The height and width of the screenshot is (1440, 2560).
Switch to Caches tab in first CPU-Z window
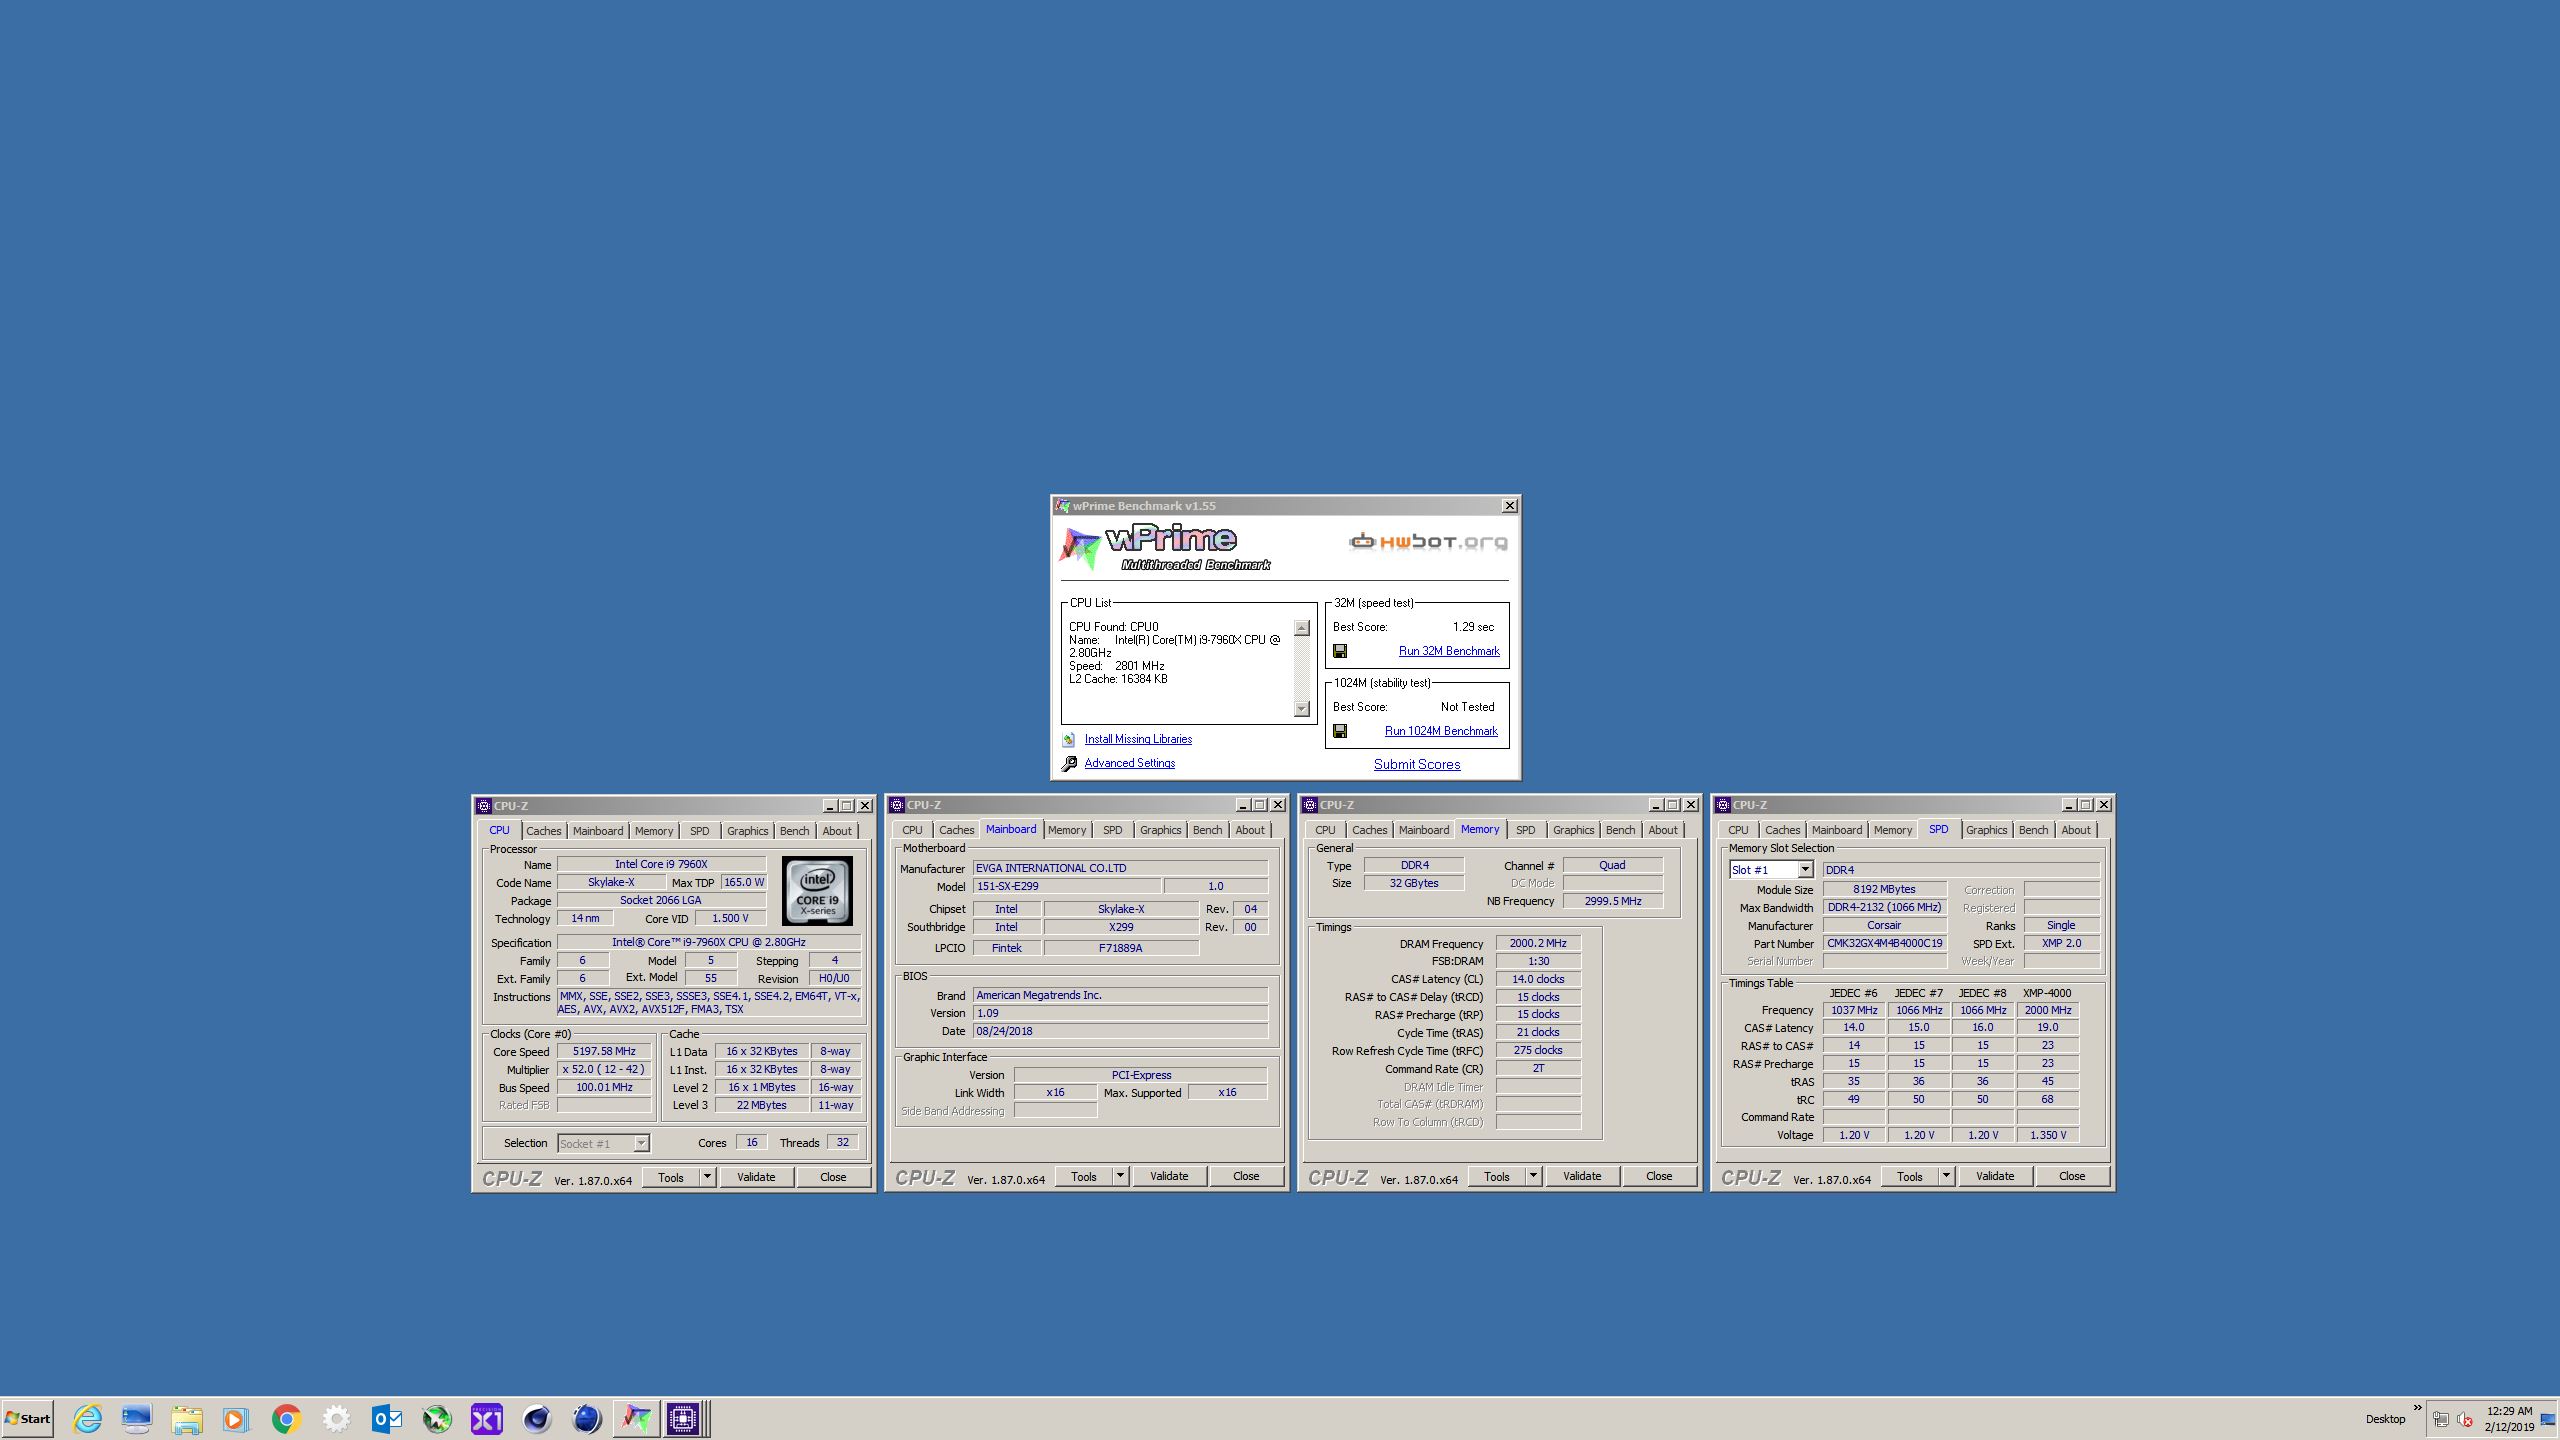[544, 831]
